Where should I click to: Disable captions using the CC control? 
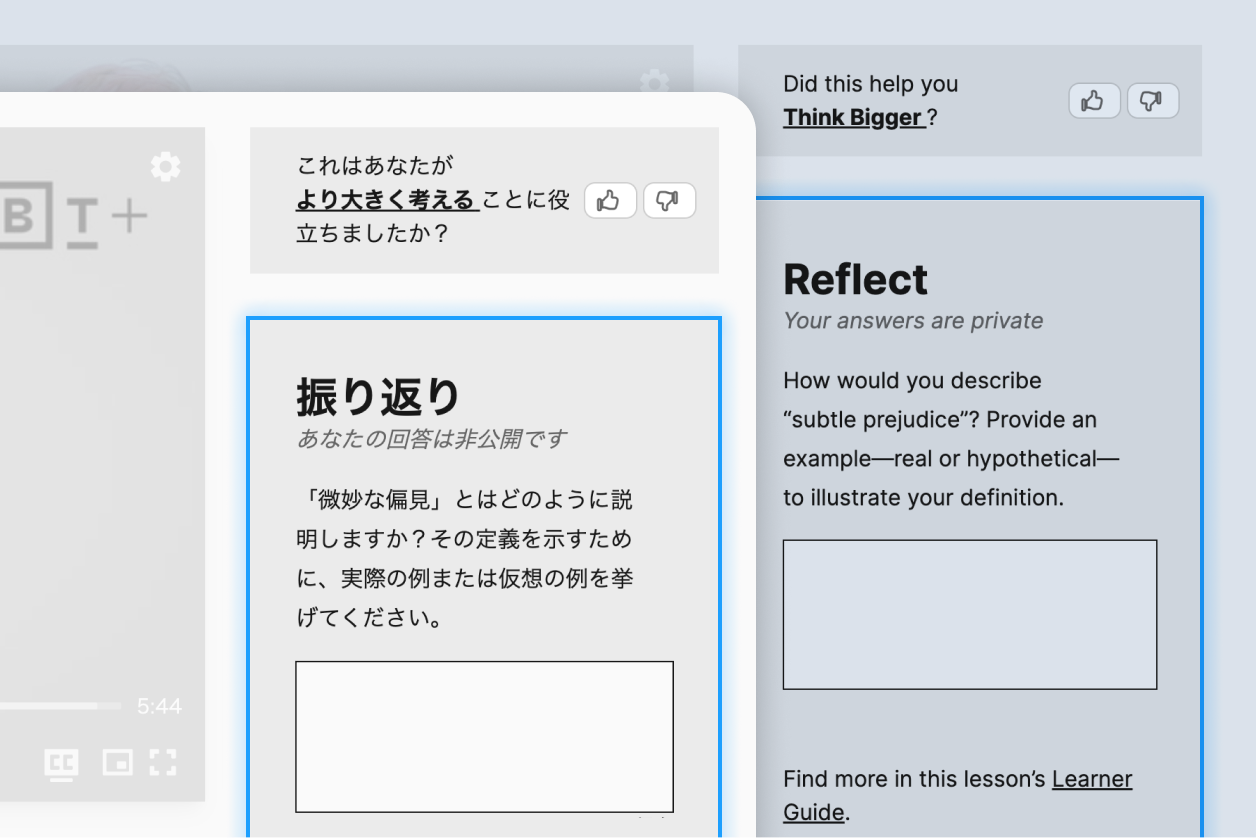pos(63,763)
